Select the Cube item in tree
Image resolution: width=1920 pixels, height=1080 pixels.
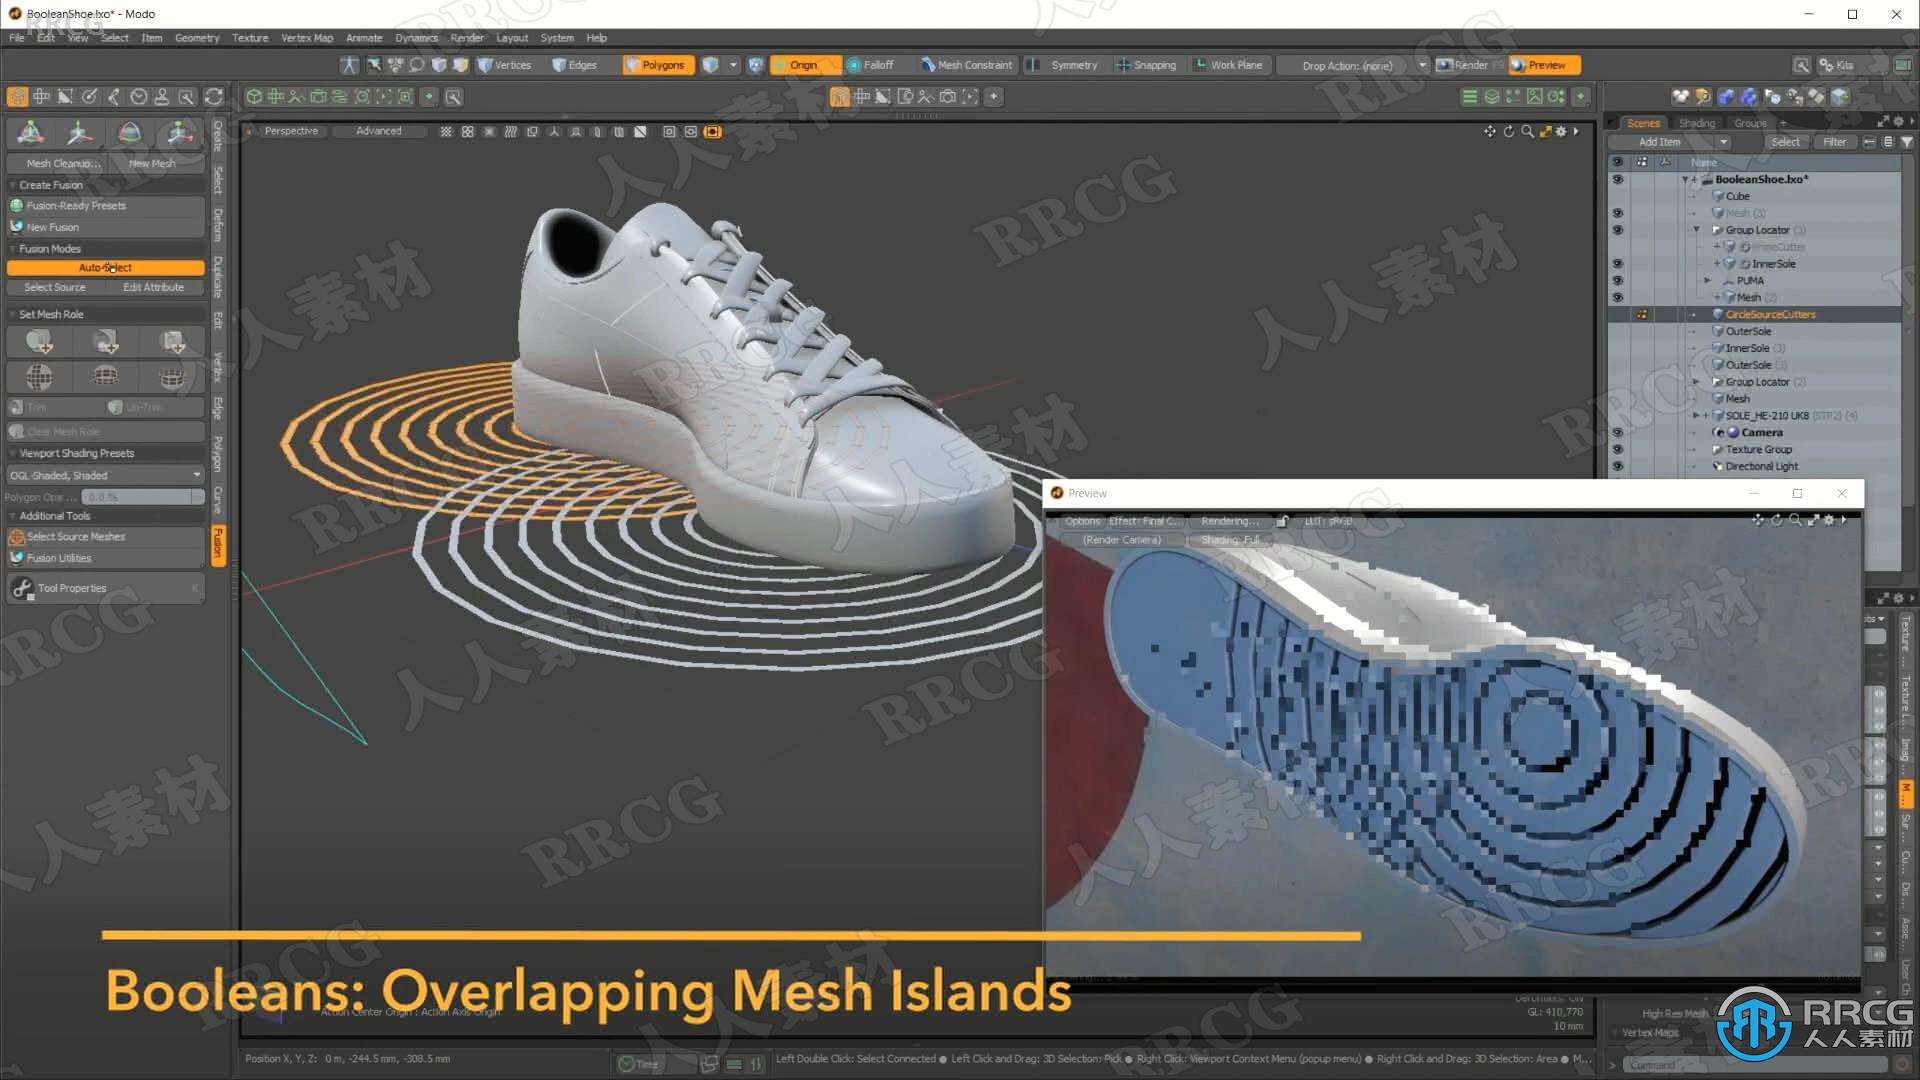1737,196
